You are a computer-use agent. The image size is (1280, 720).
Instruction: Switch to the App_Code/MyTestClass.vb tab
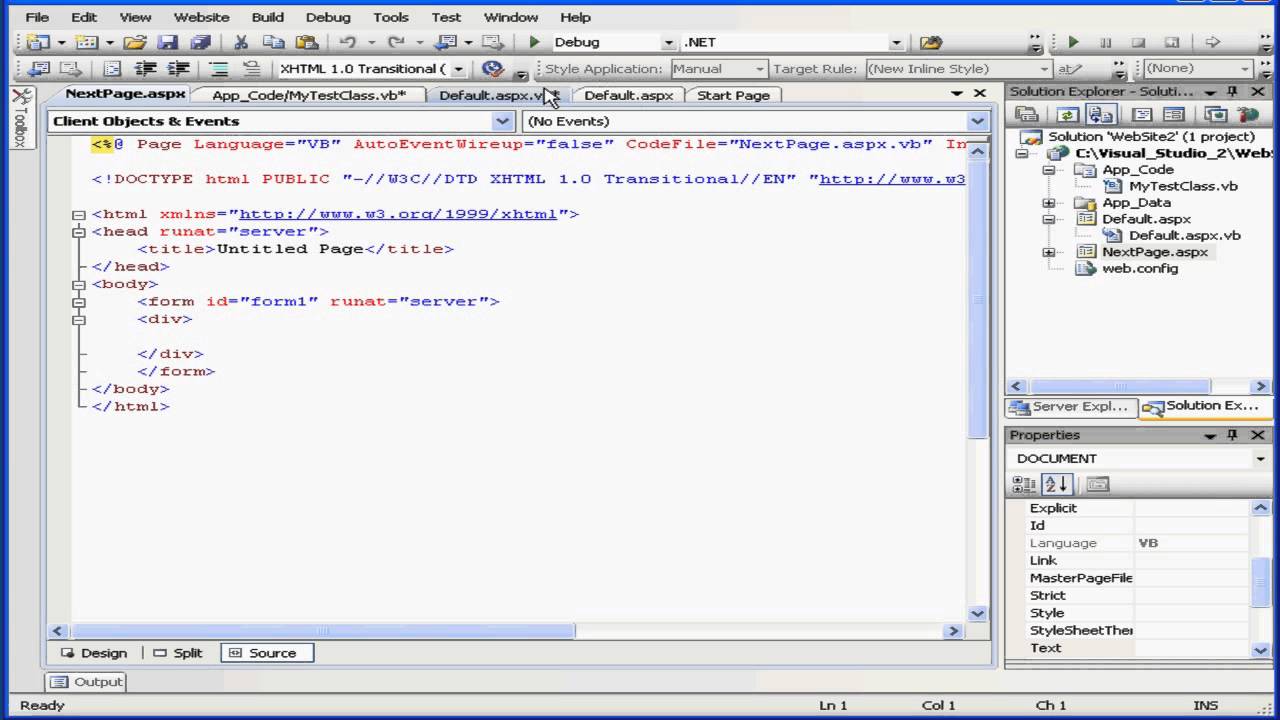point(309,95)
